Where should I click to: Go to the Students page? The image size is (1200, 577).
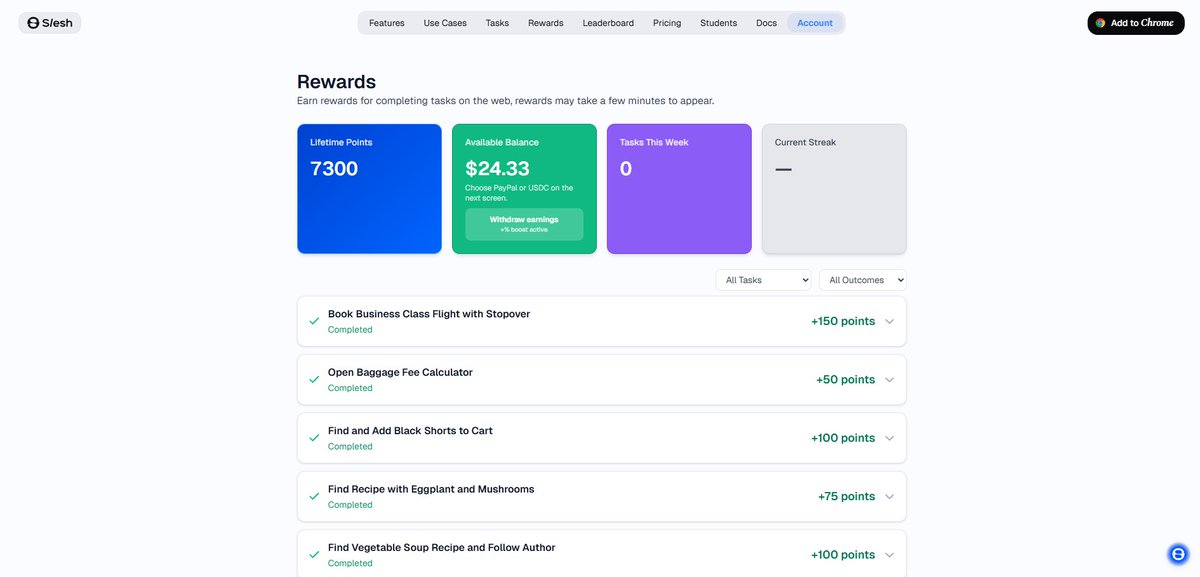(719, 23)
